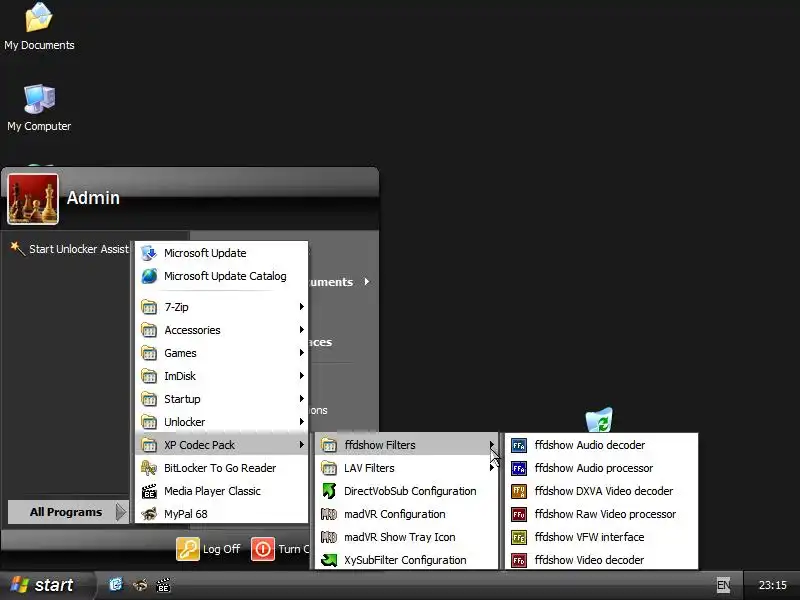Click the BitLocker To Go Reader keys icon
The height and width of the screenshot is (600, 800).
[149, 468]
